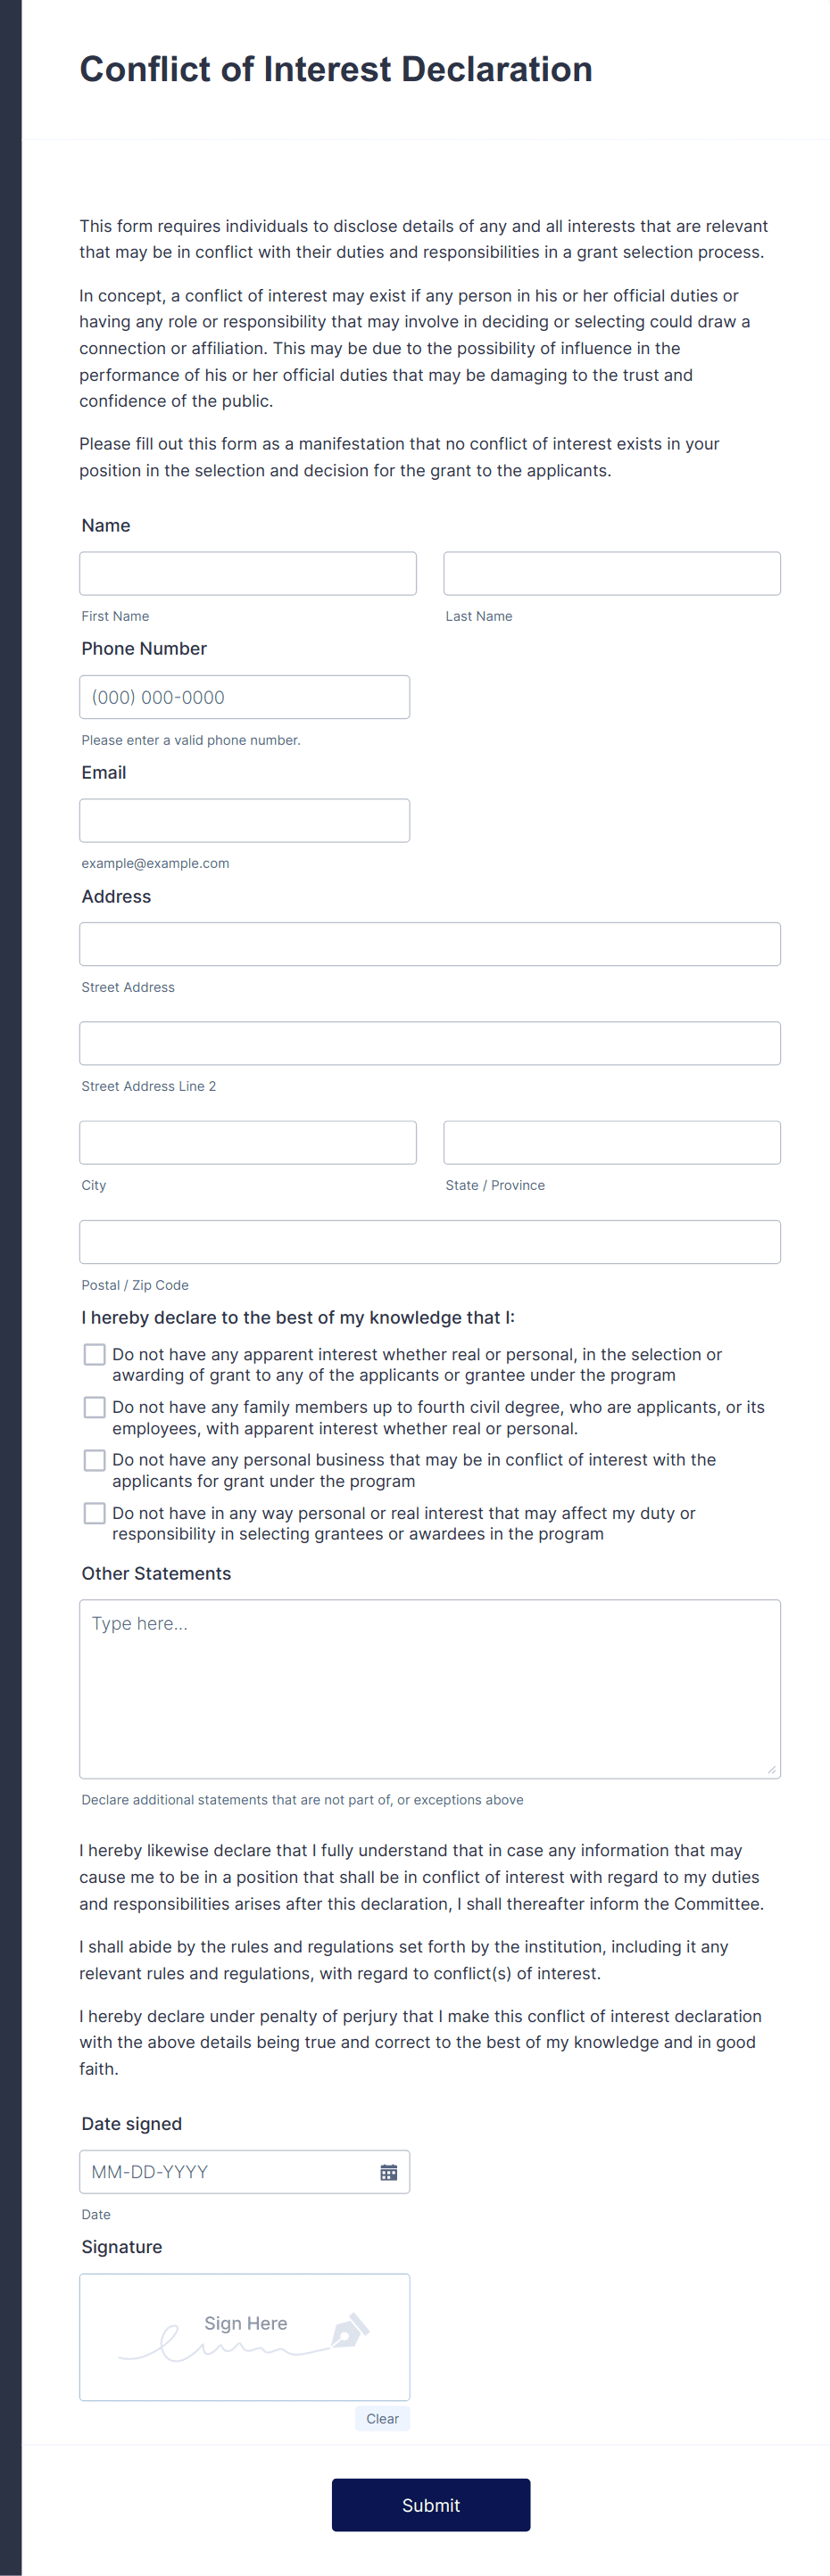Select the Date signed MM-DD-YYYY field
The image size is (830, 2576).
[x=230, y=2171]
